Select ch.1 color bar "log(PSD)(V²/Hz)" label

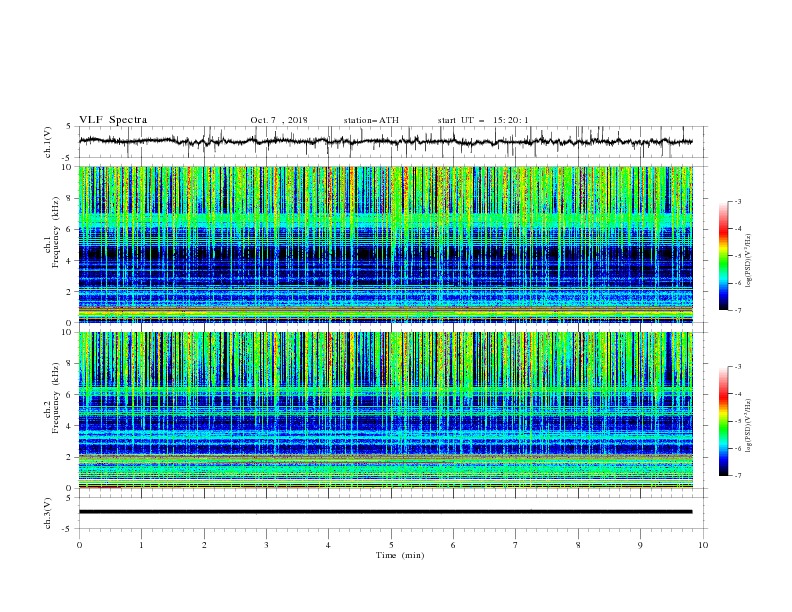pyautogui.click(x=749, y=261)
